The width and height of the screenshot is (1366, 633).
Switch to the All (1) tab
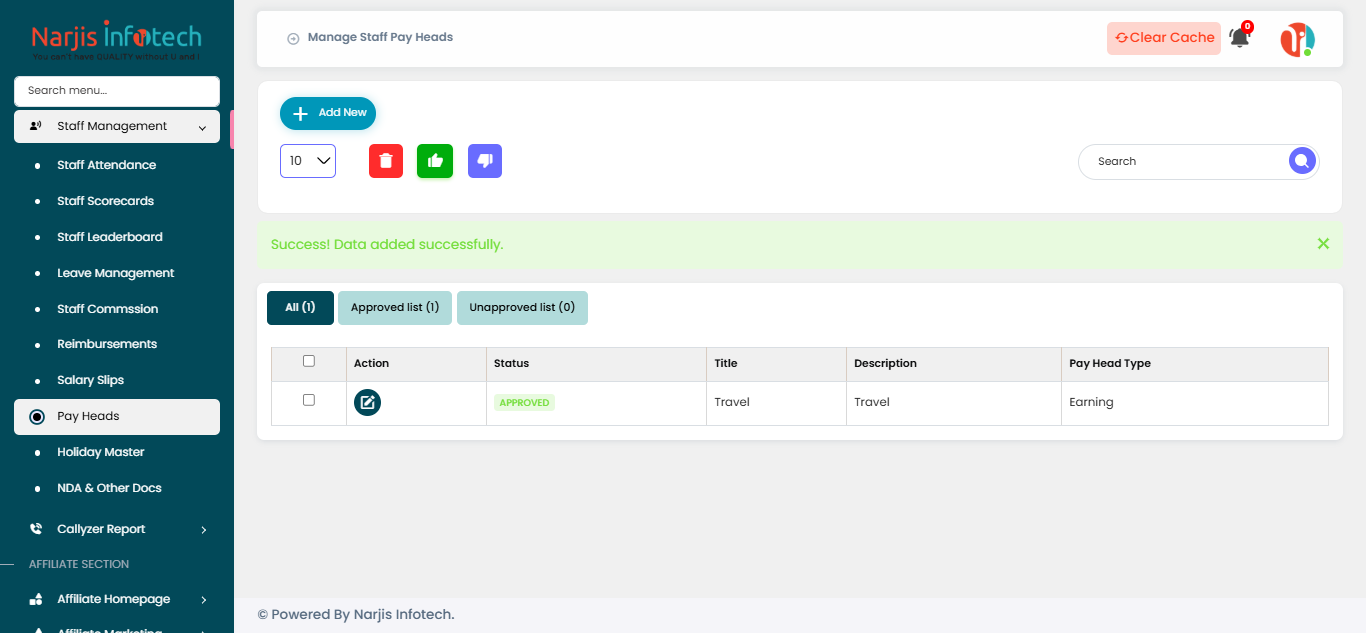click(x=300, y=308)
